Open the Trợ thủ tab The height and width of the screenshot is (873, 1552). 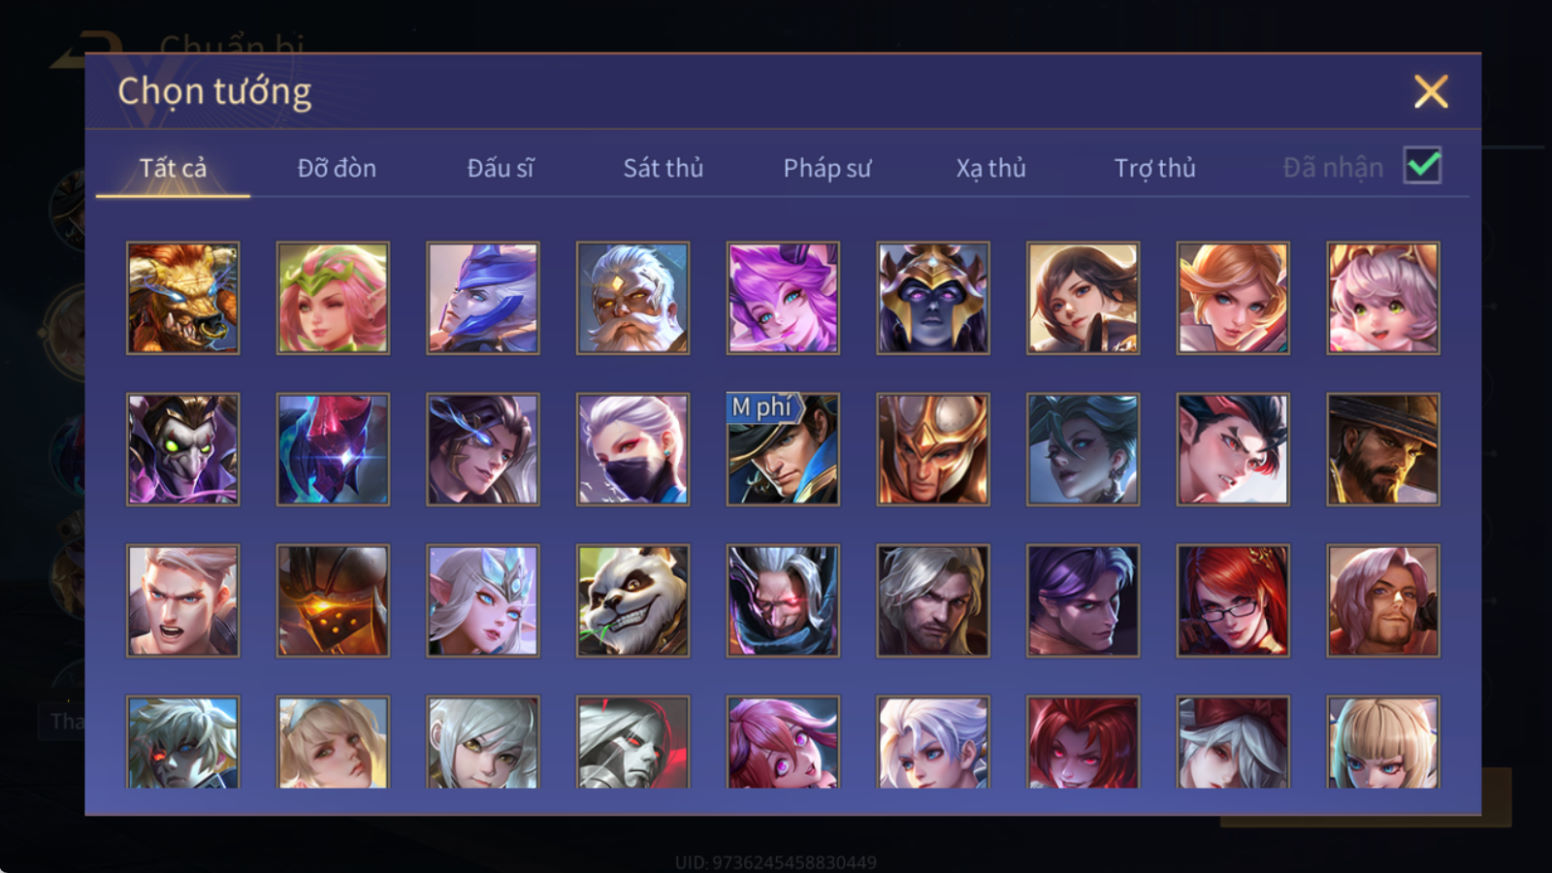tap(1155, 168)
